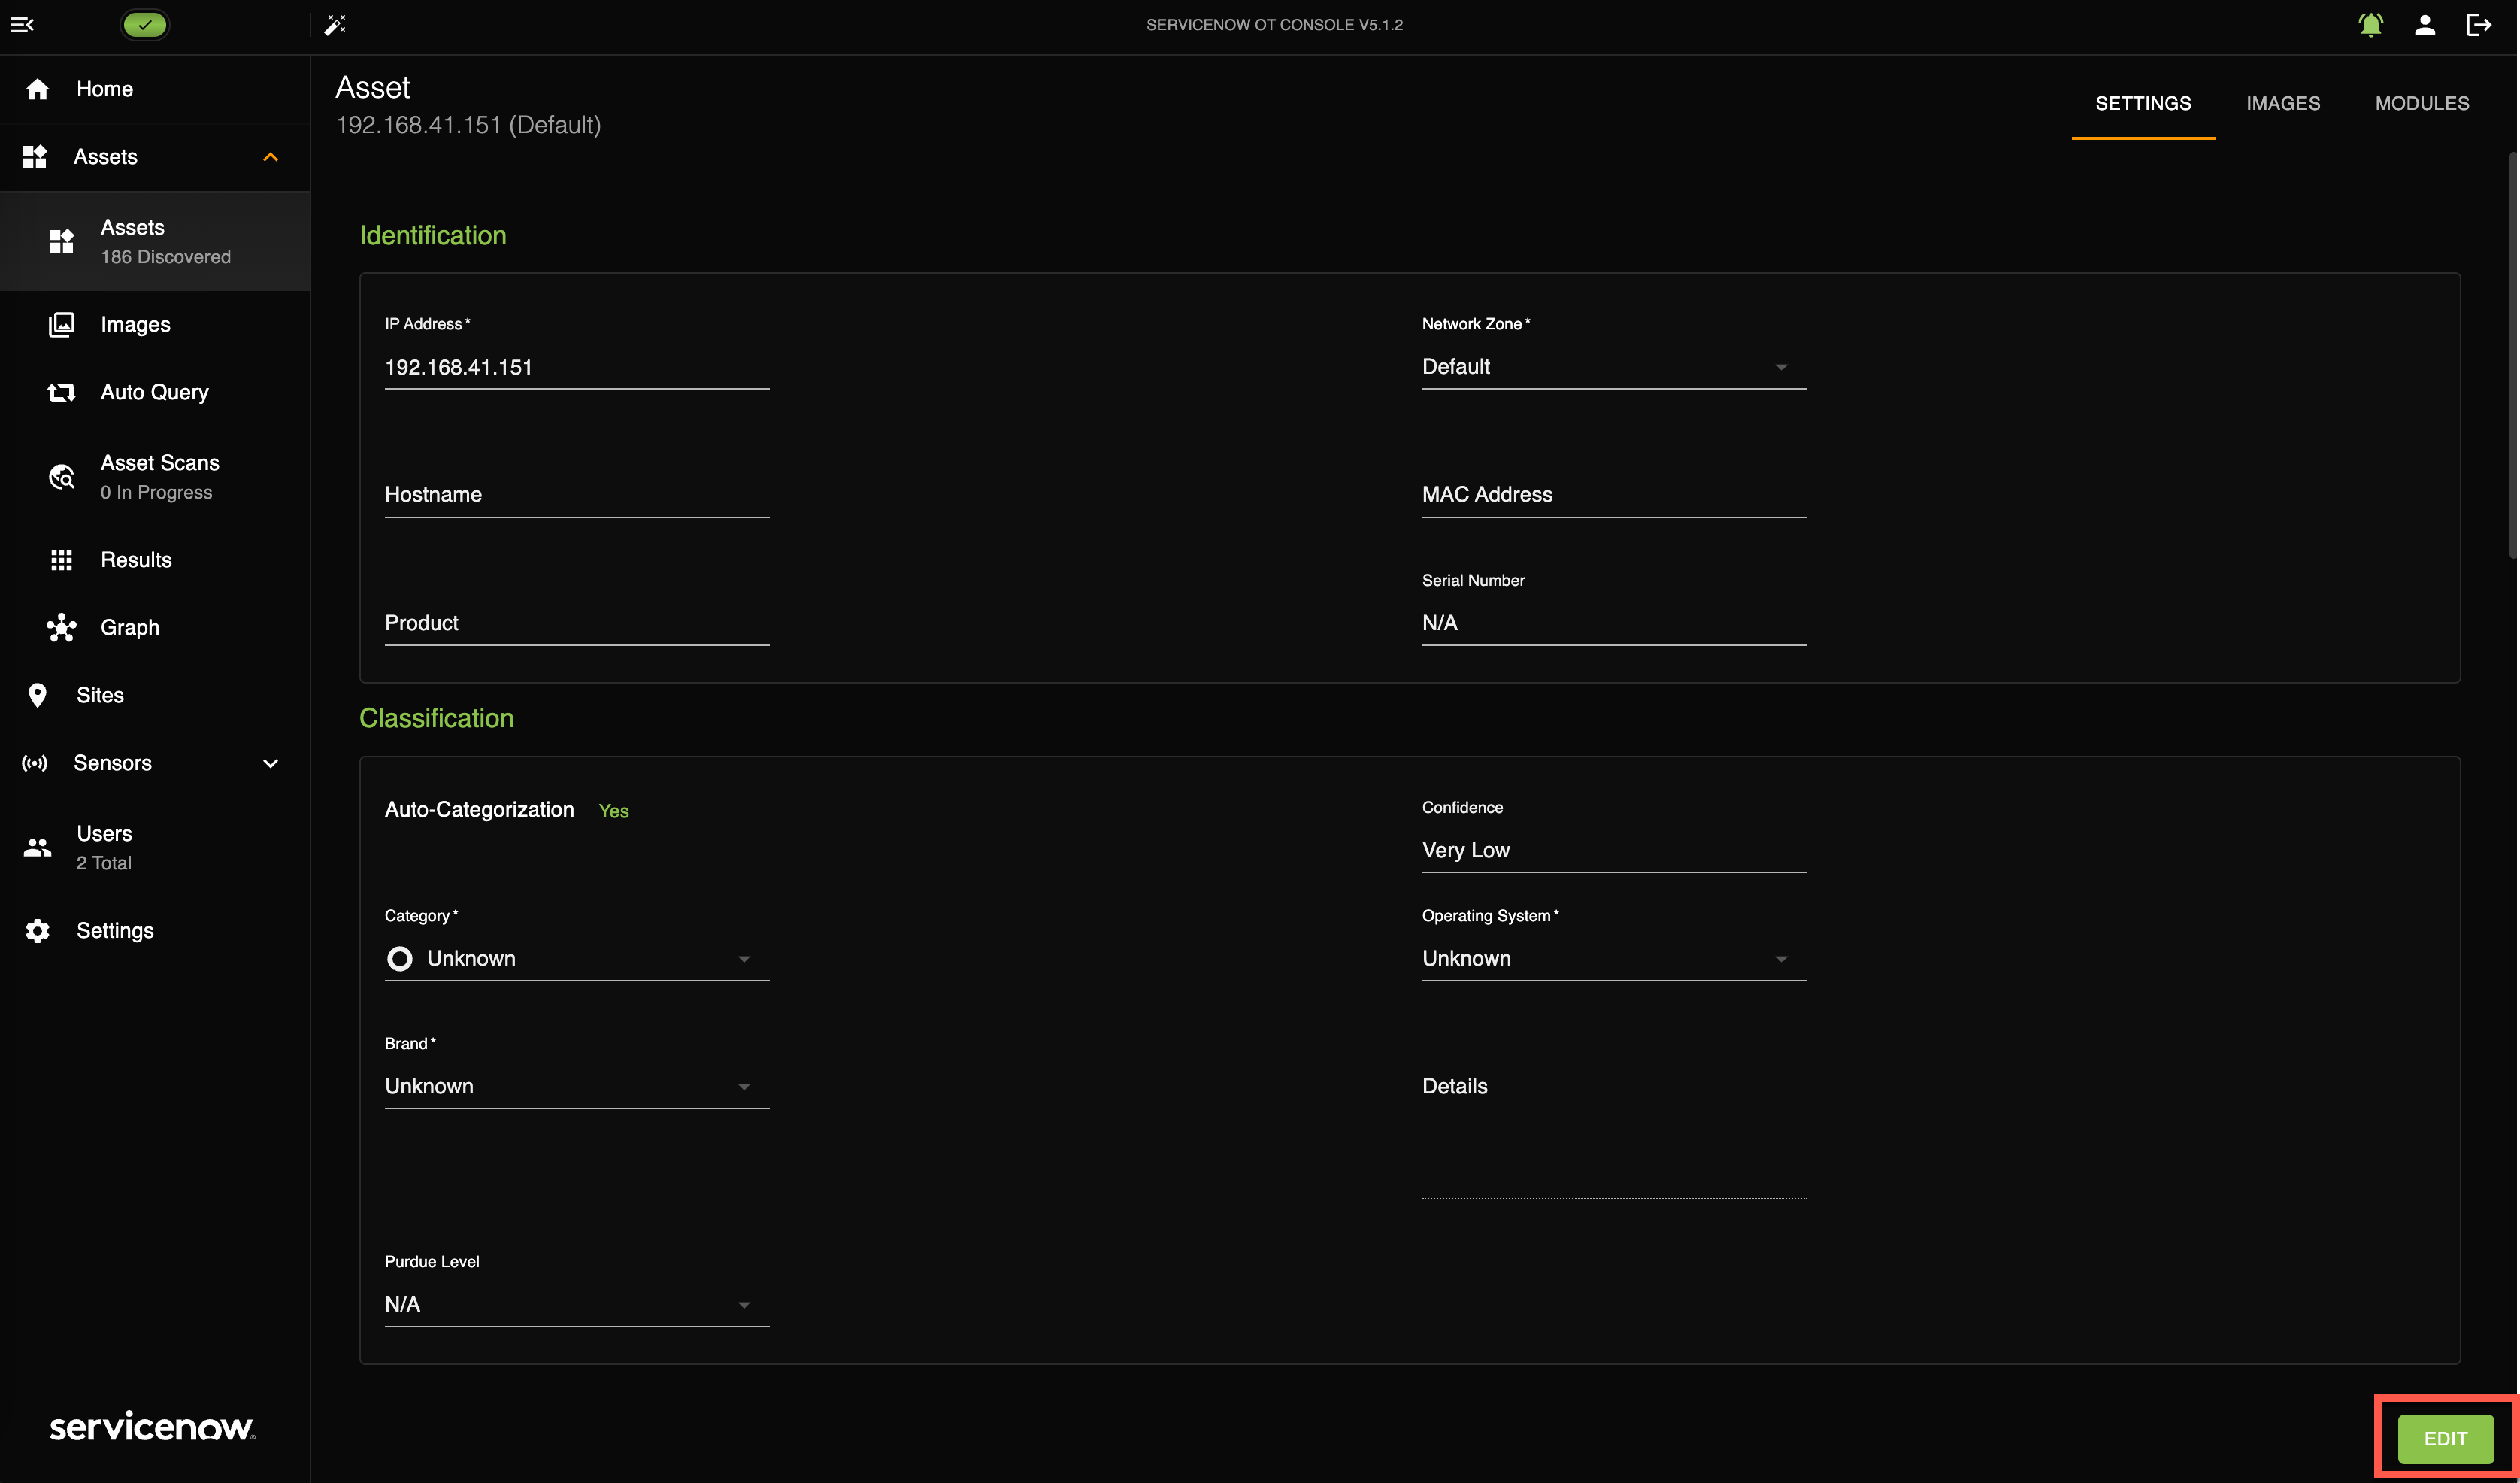The width and height of the screenshot is (2520, 1483).
Task: Open the Network Zone dropdown
Action: (1614, 367)
